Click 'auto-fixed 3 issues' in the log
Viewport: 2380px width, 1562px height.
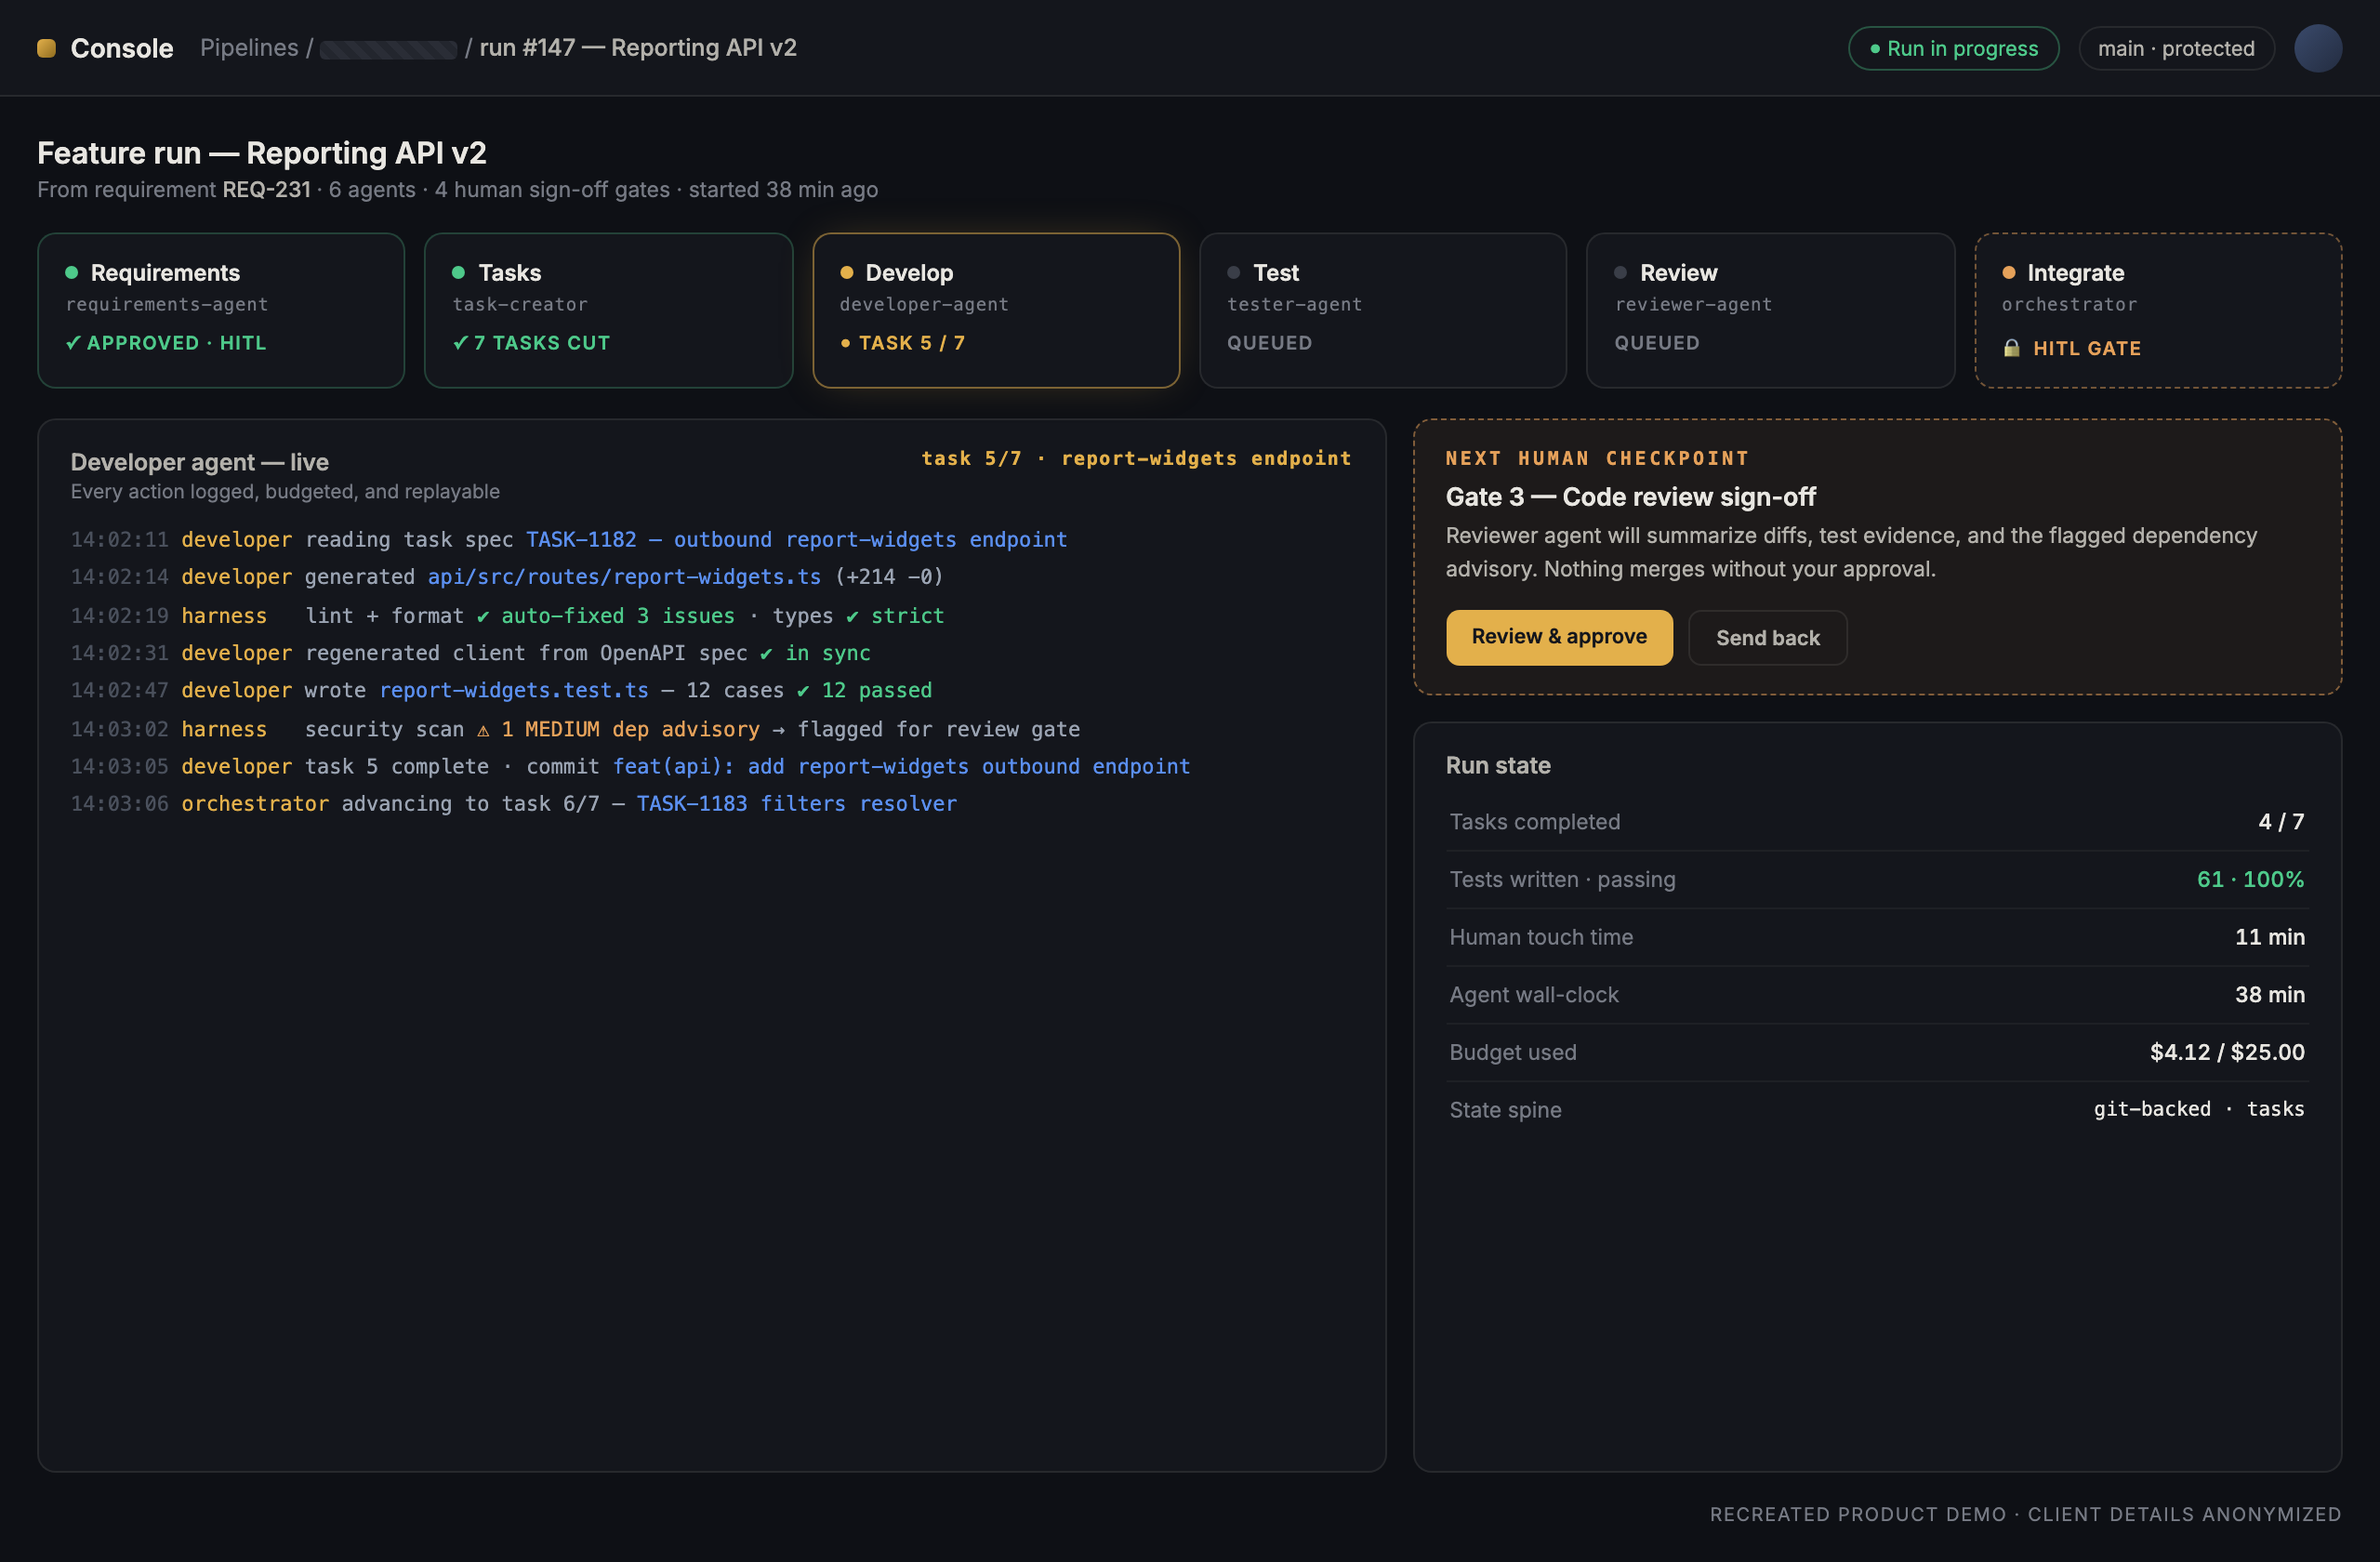click(x=618, y=616)
